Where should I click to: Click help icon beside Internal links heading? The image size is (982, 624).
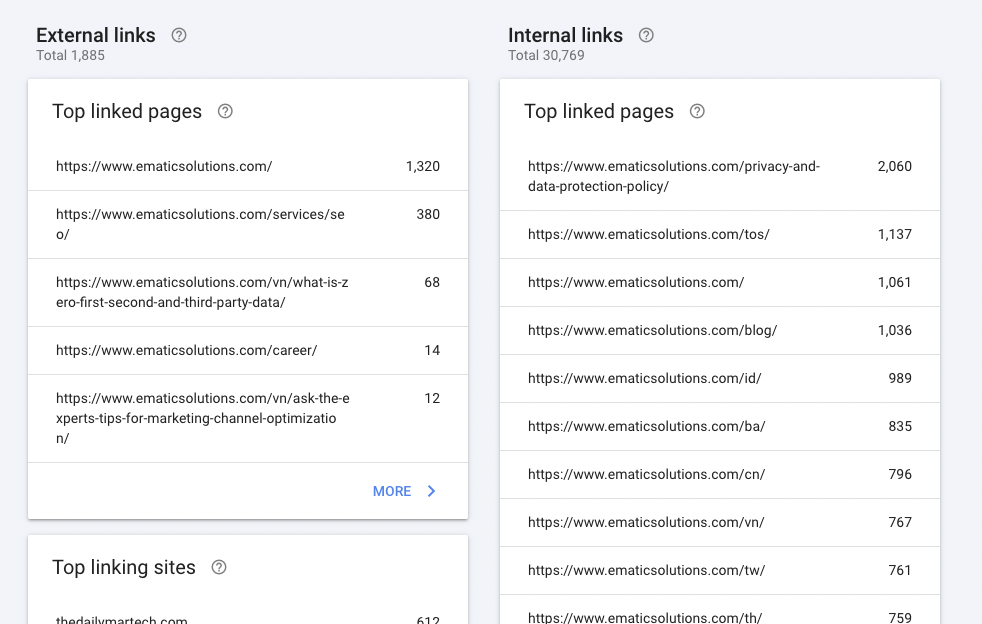coord(646,35)
